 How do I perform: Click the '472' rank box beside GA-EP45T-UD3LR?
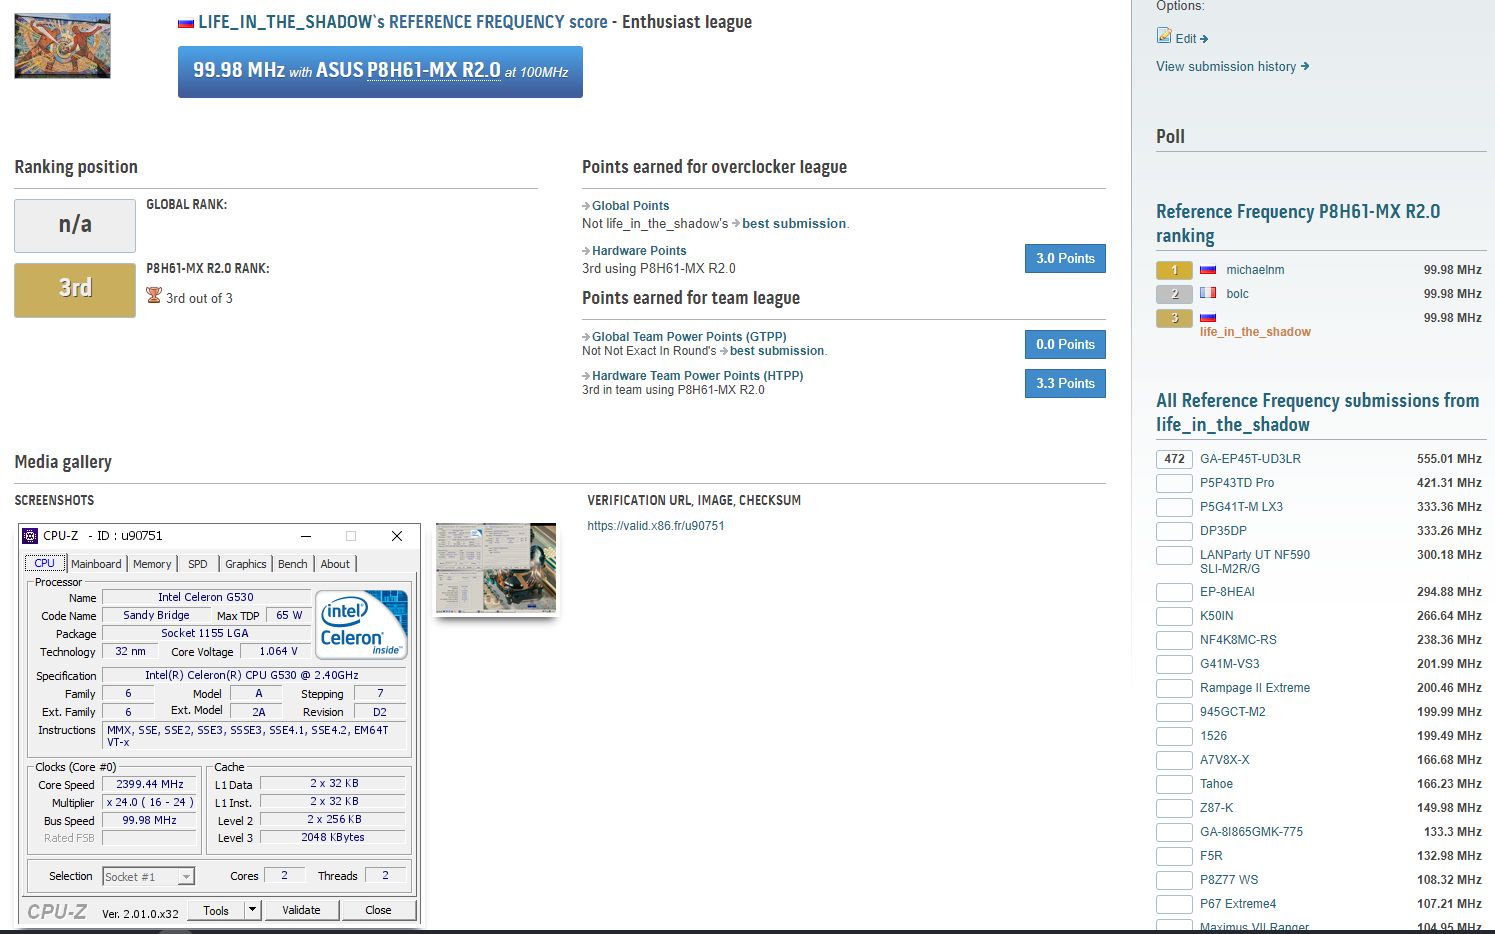(1174, 459)
